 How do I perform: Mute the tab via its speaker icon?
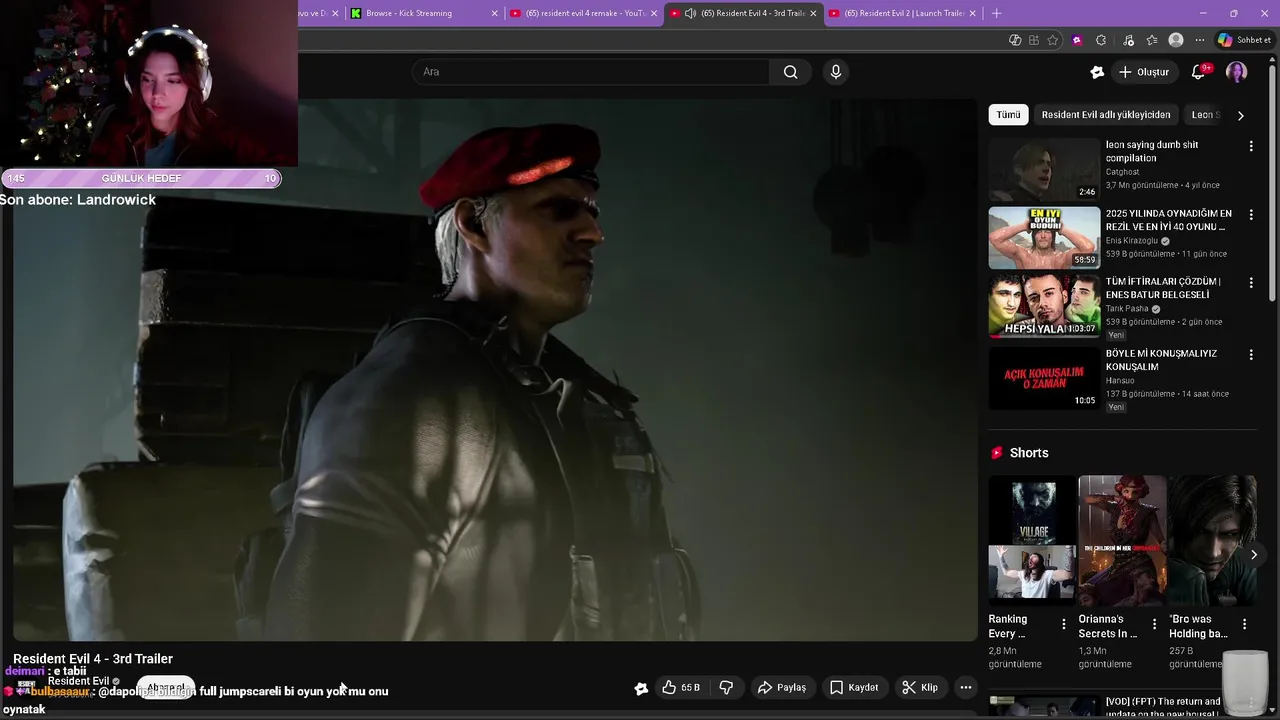pyautogui.click(x=691, y=13)
